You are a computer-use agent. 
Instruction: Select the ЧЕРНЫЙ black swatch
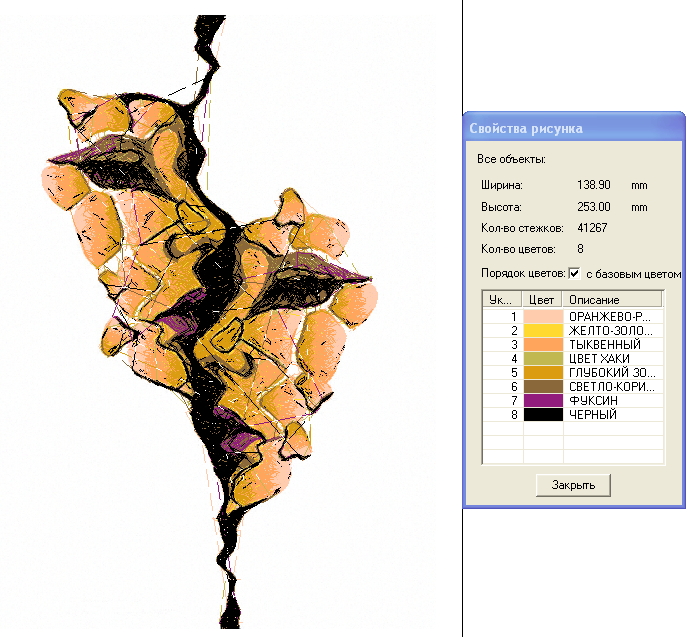(x=543, y=414)
